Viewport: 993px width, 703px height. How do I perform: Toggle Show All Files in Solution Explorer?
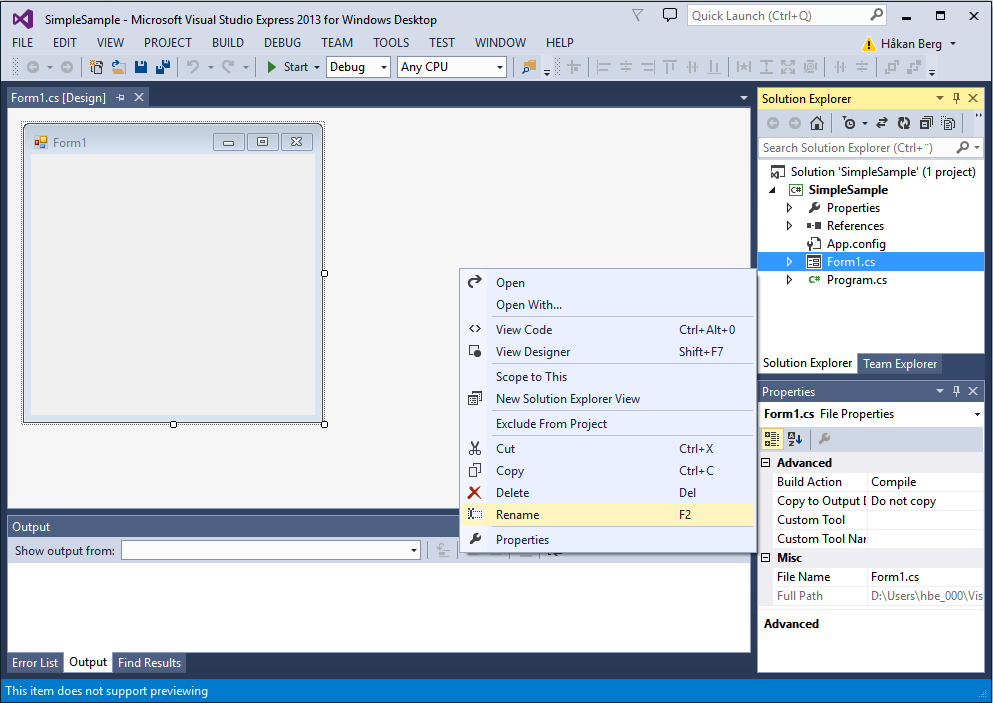948,123
